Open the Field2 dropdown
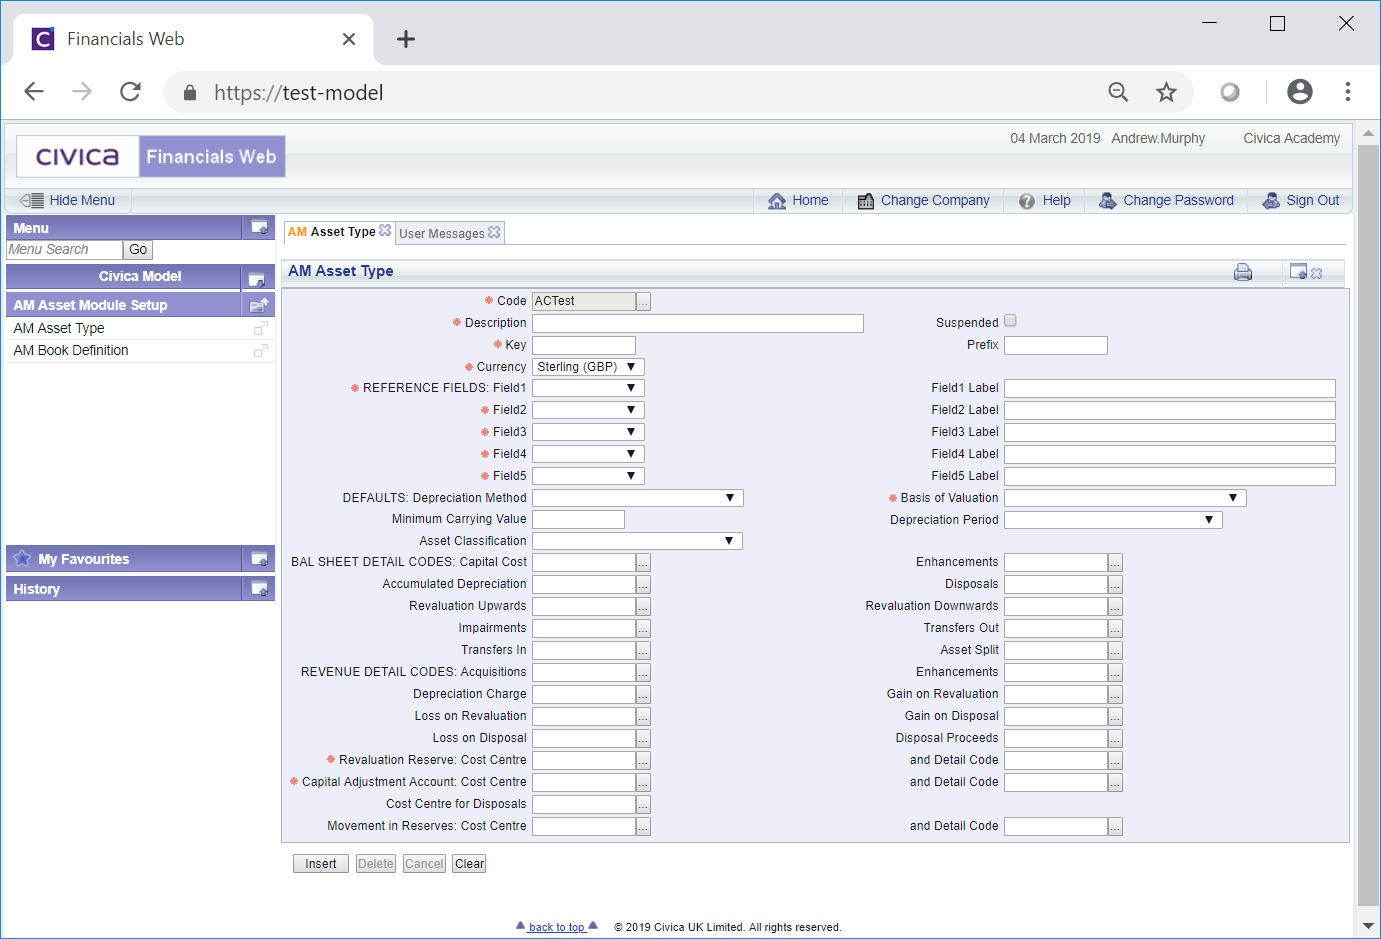Screen dimensions: 1381x939 pyautogui.click(x=588, y=410)
